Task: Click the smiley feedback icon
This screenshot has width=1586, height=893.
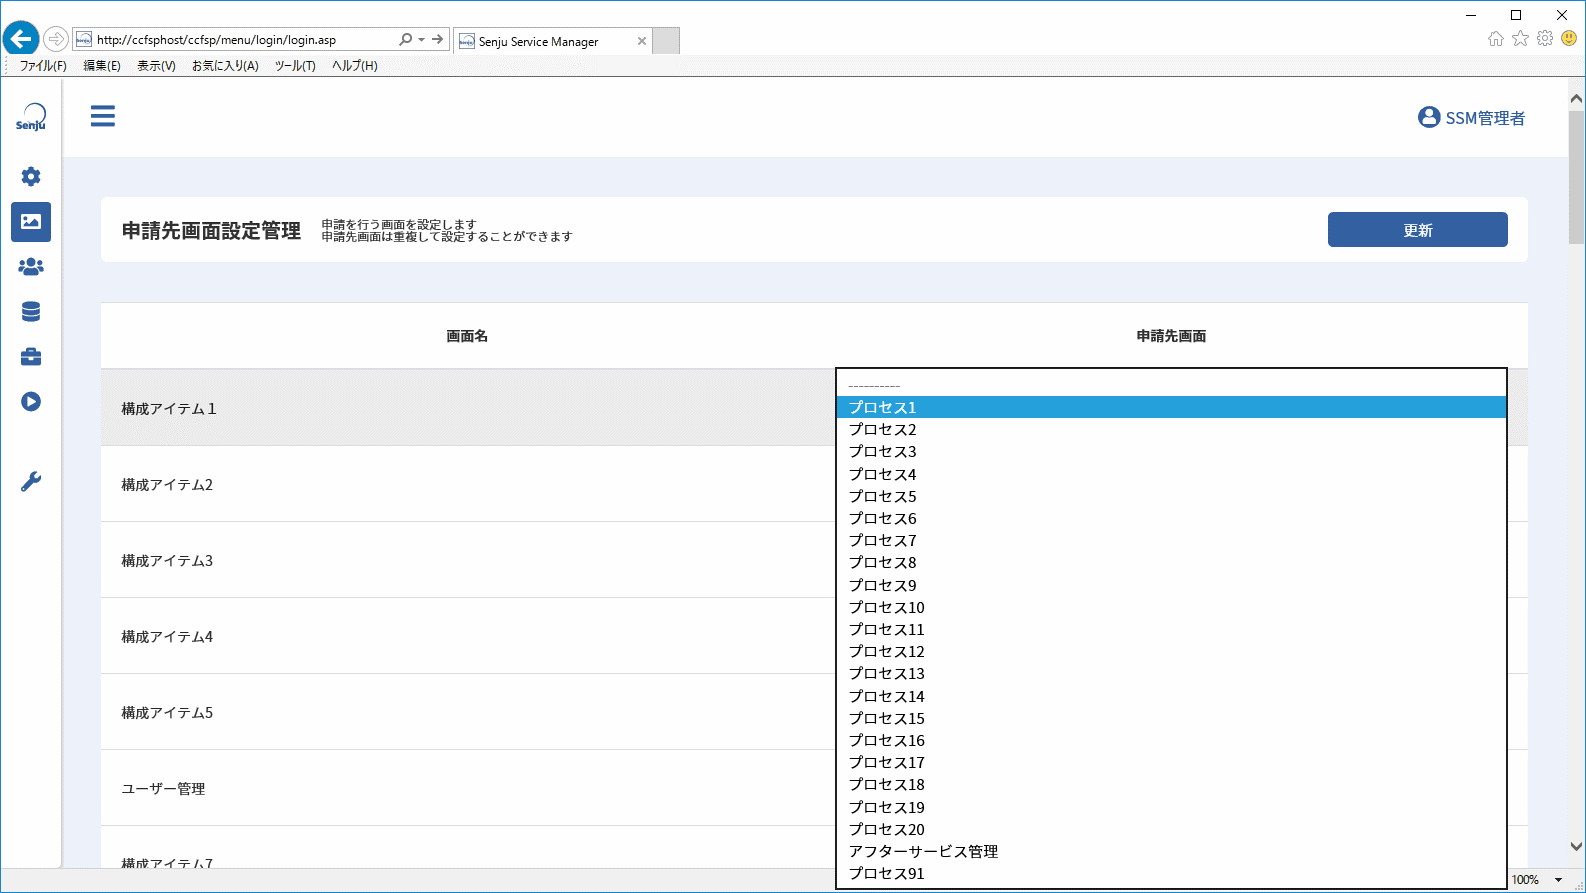Action: [x=1569, y=39]
